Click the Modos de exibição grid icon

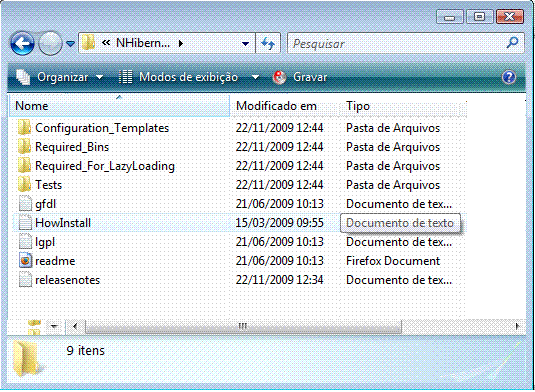pos(125,77)
